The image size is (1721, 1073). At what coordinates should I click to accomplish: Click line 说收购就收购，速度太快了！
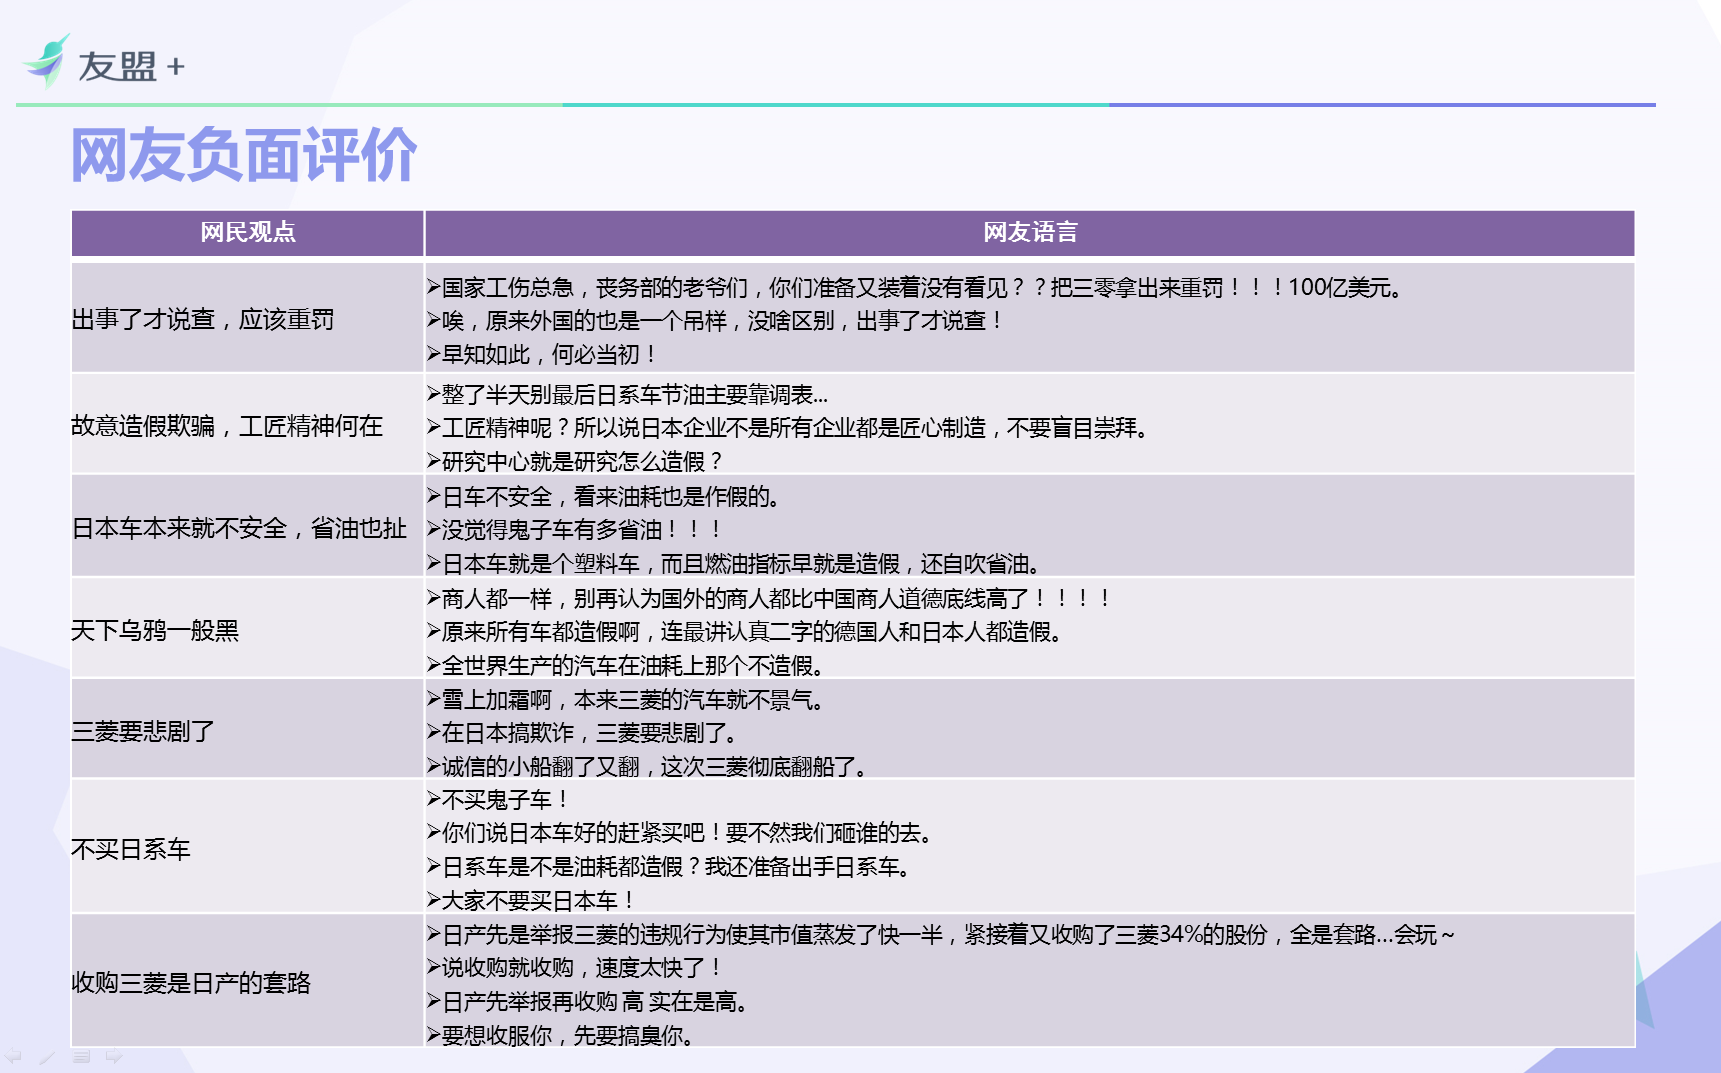coord(575,968)
